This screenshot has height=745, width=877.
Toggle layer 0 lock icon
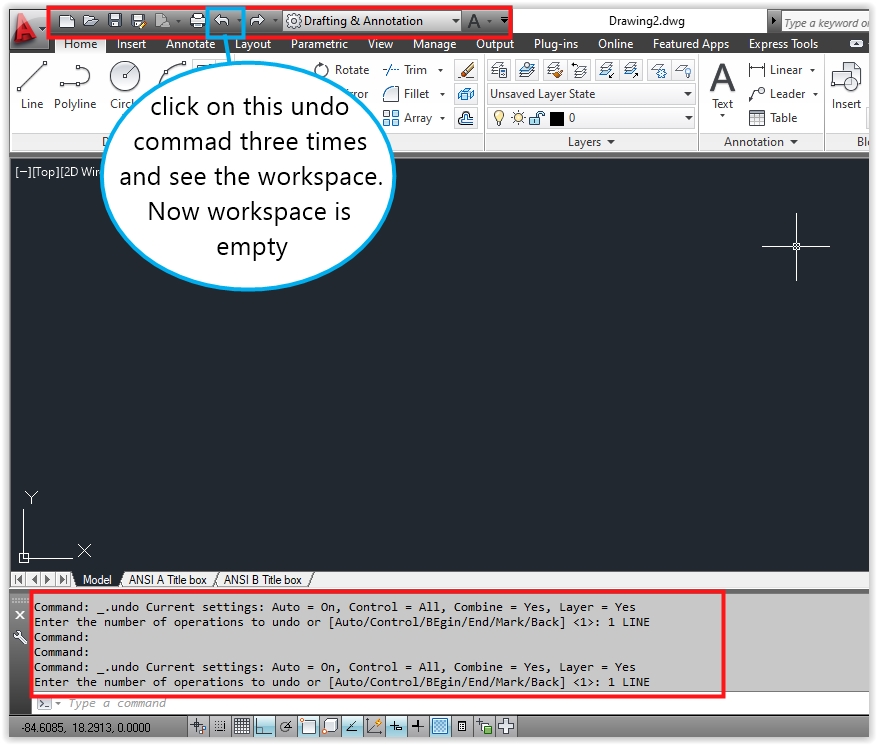click(x=536, y=118)
